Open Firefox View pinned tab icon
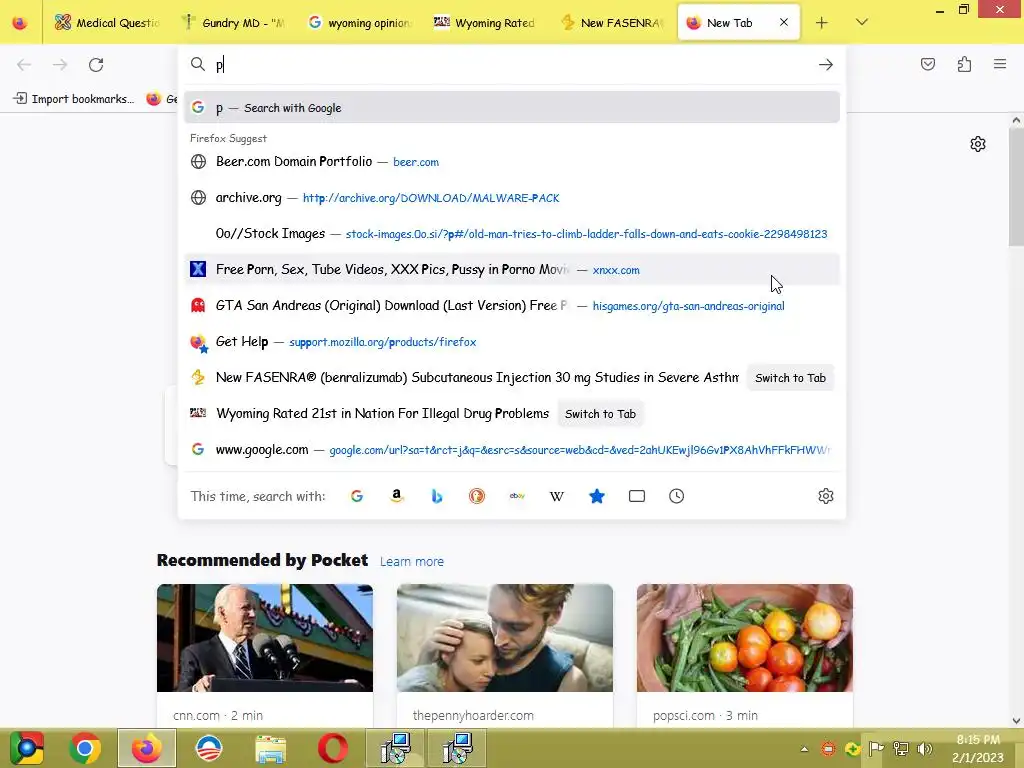The image size is (1024, 768). (20, 23)
